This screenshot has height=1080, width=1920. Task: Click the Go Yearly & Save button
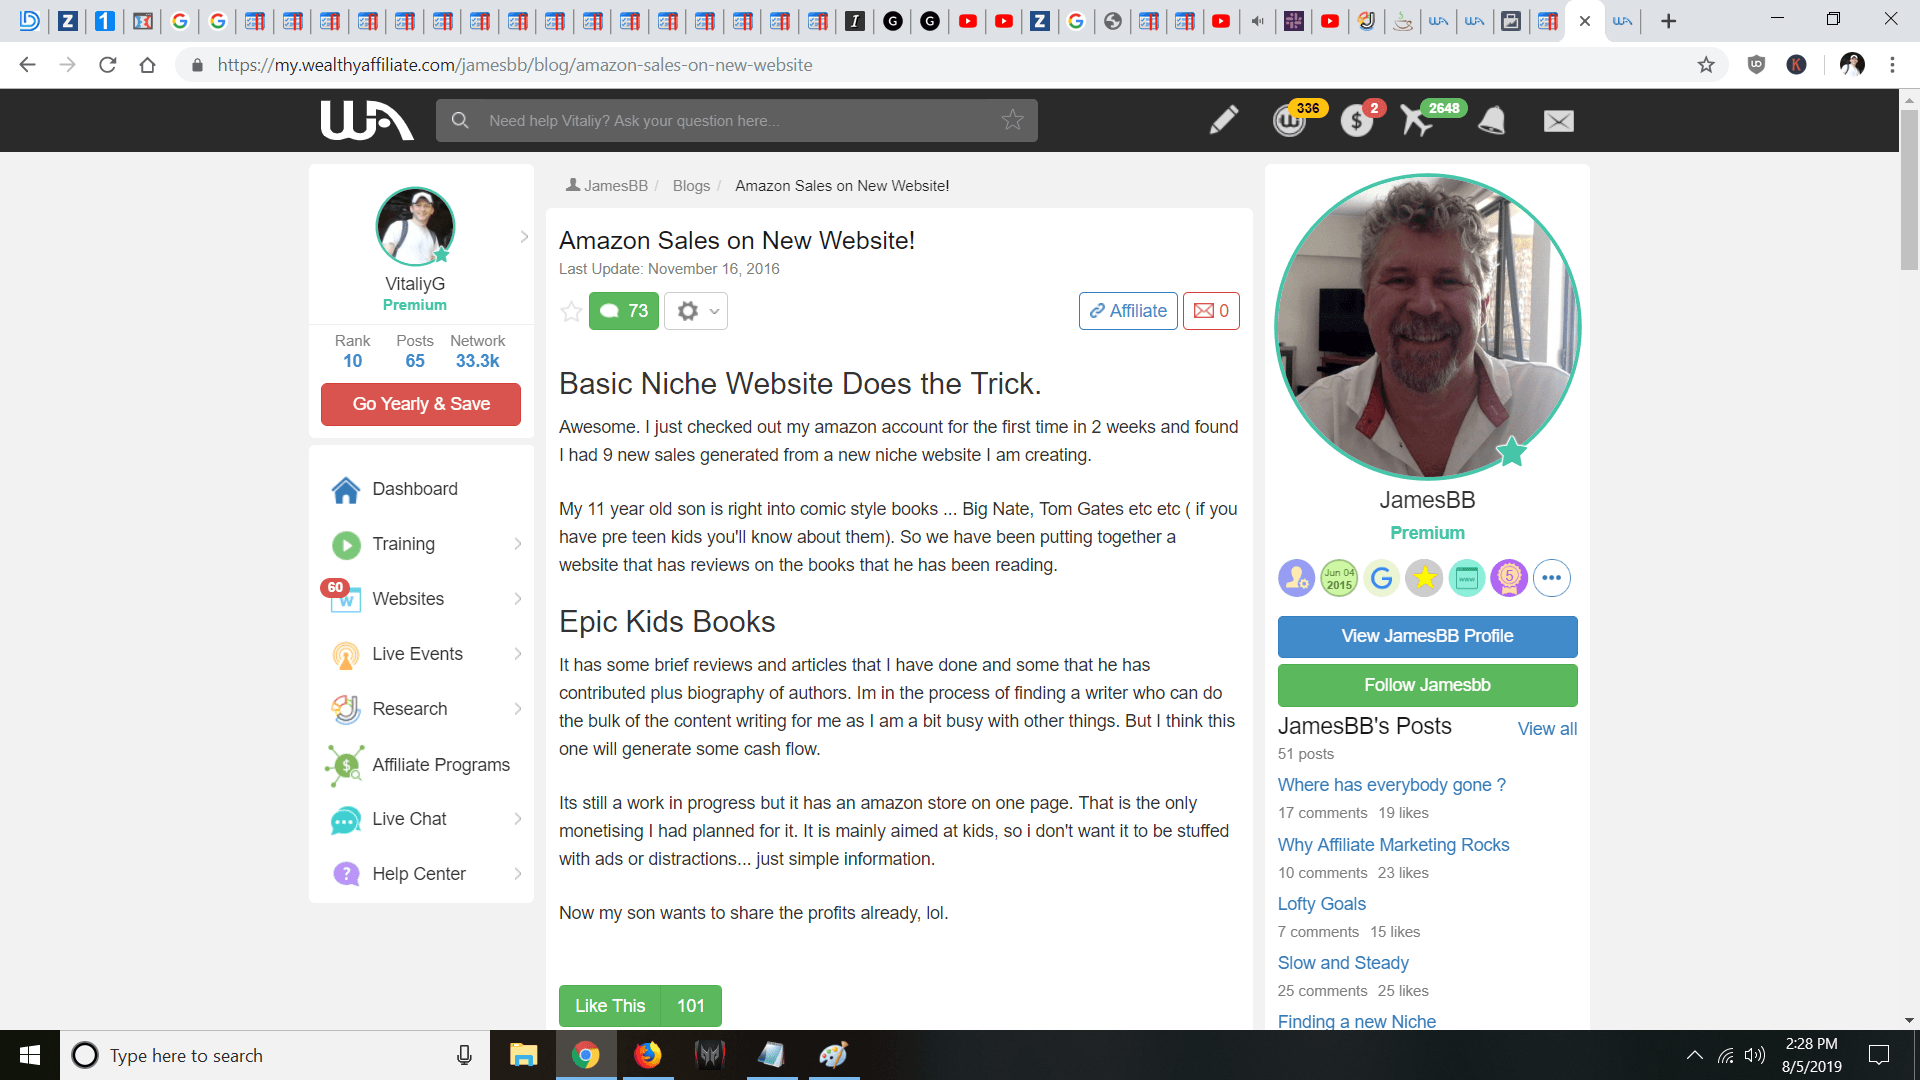421,404
